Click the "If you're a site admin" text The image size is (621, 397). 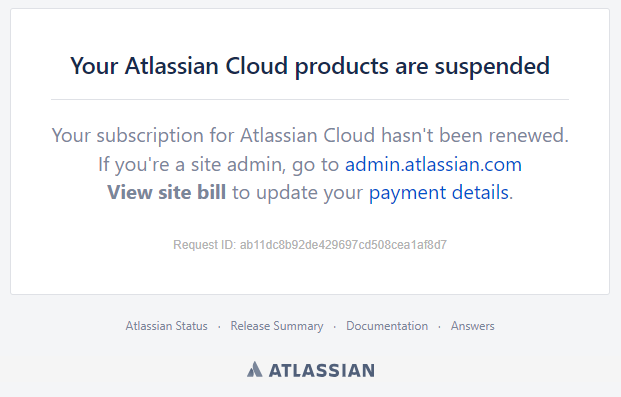[192, 165]
